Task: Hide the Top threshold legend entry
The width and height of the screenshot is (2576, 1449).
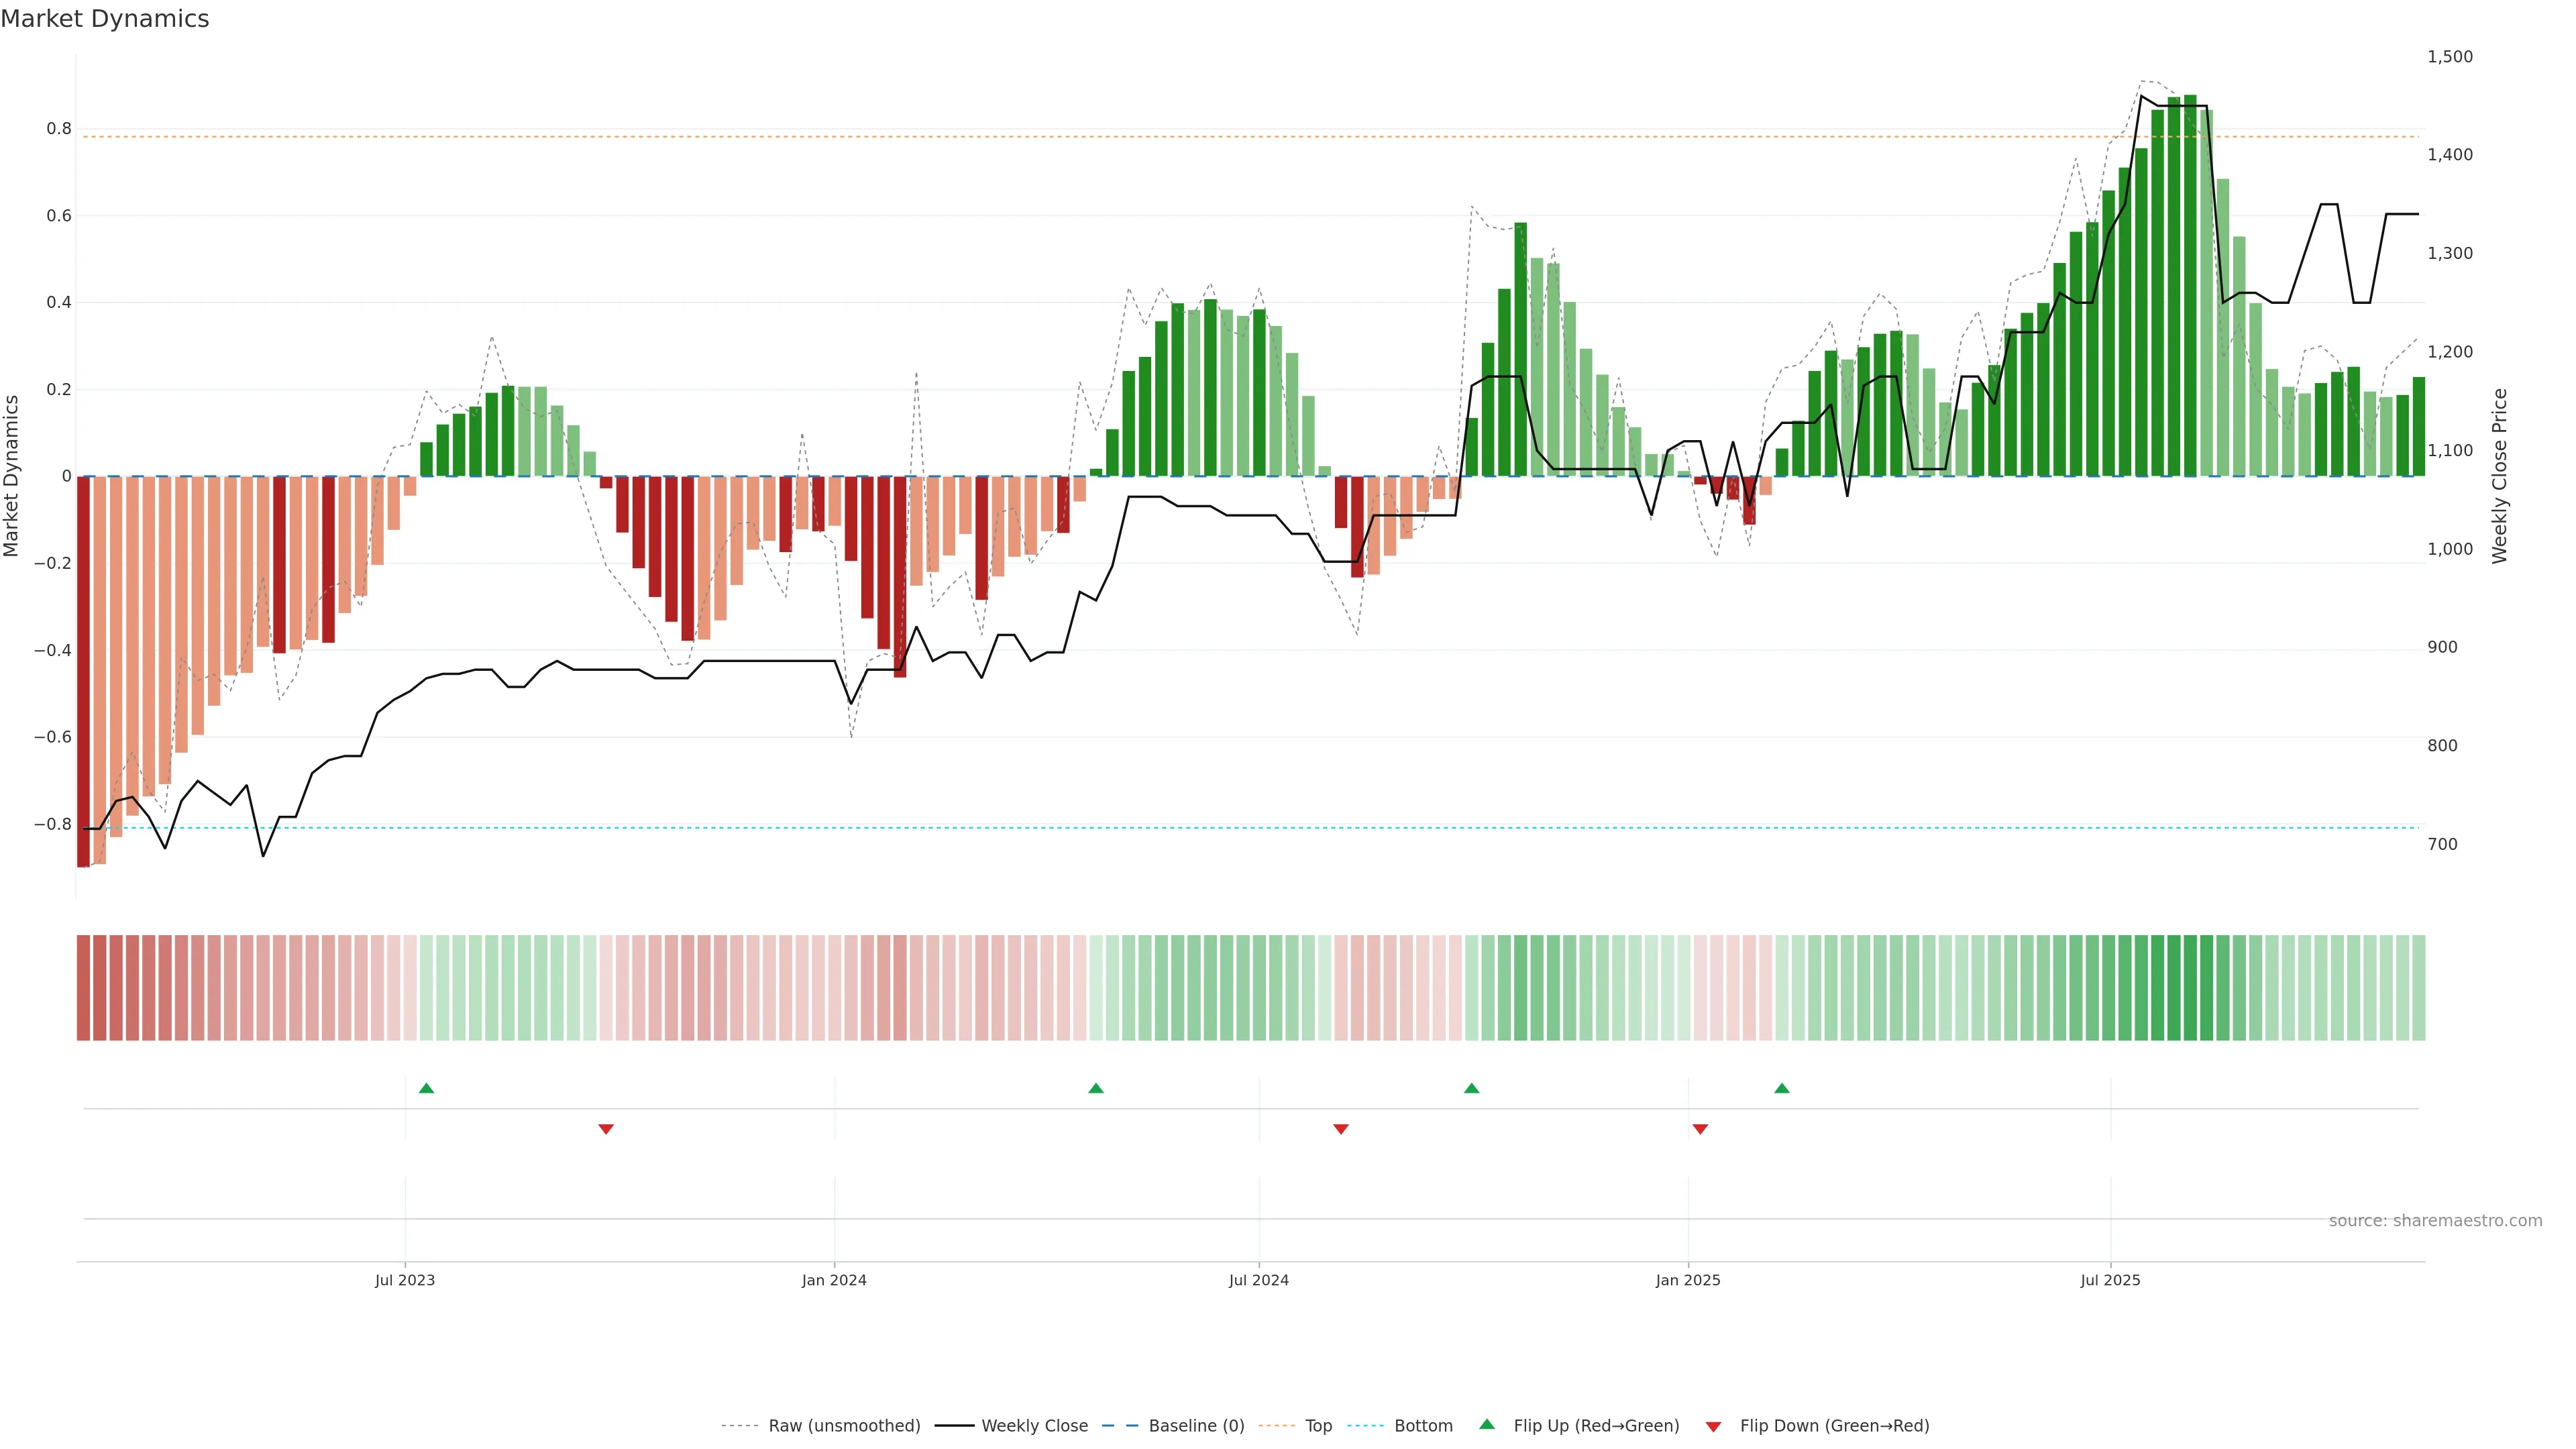Action: tap(1318, 1426)
